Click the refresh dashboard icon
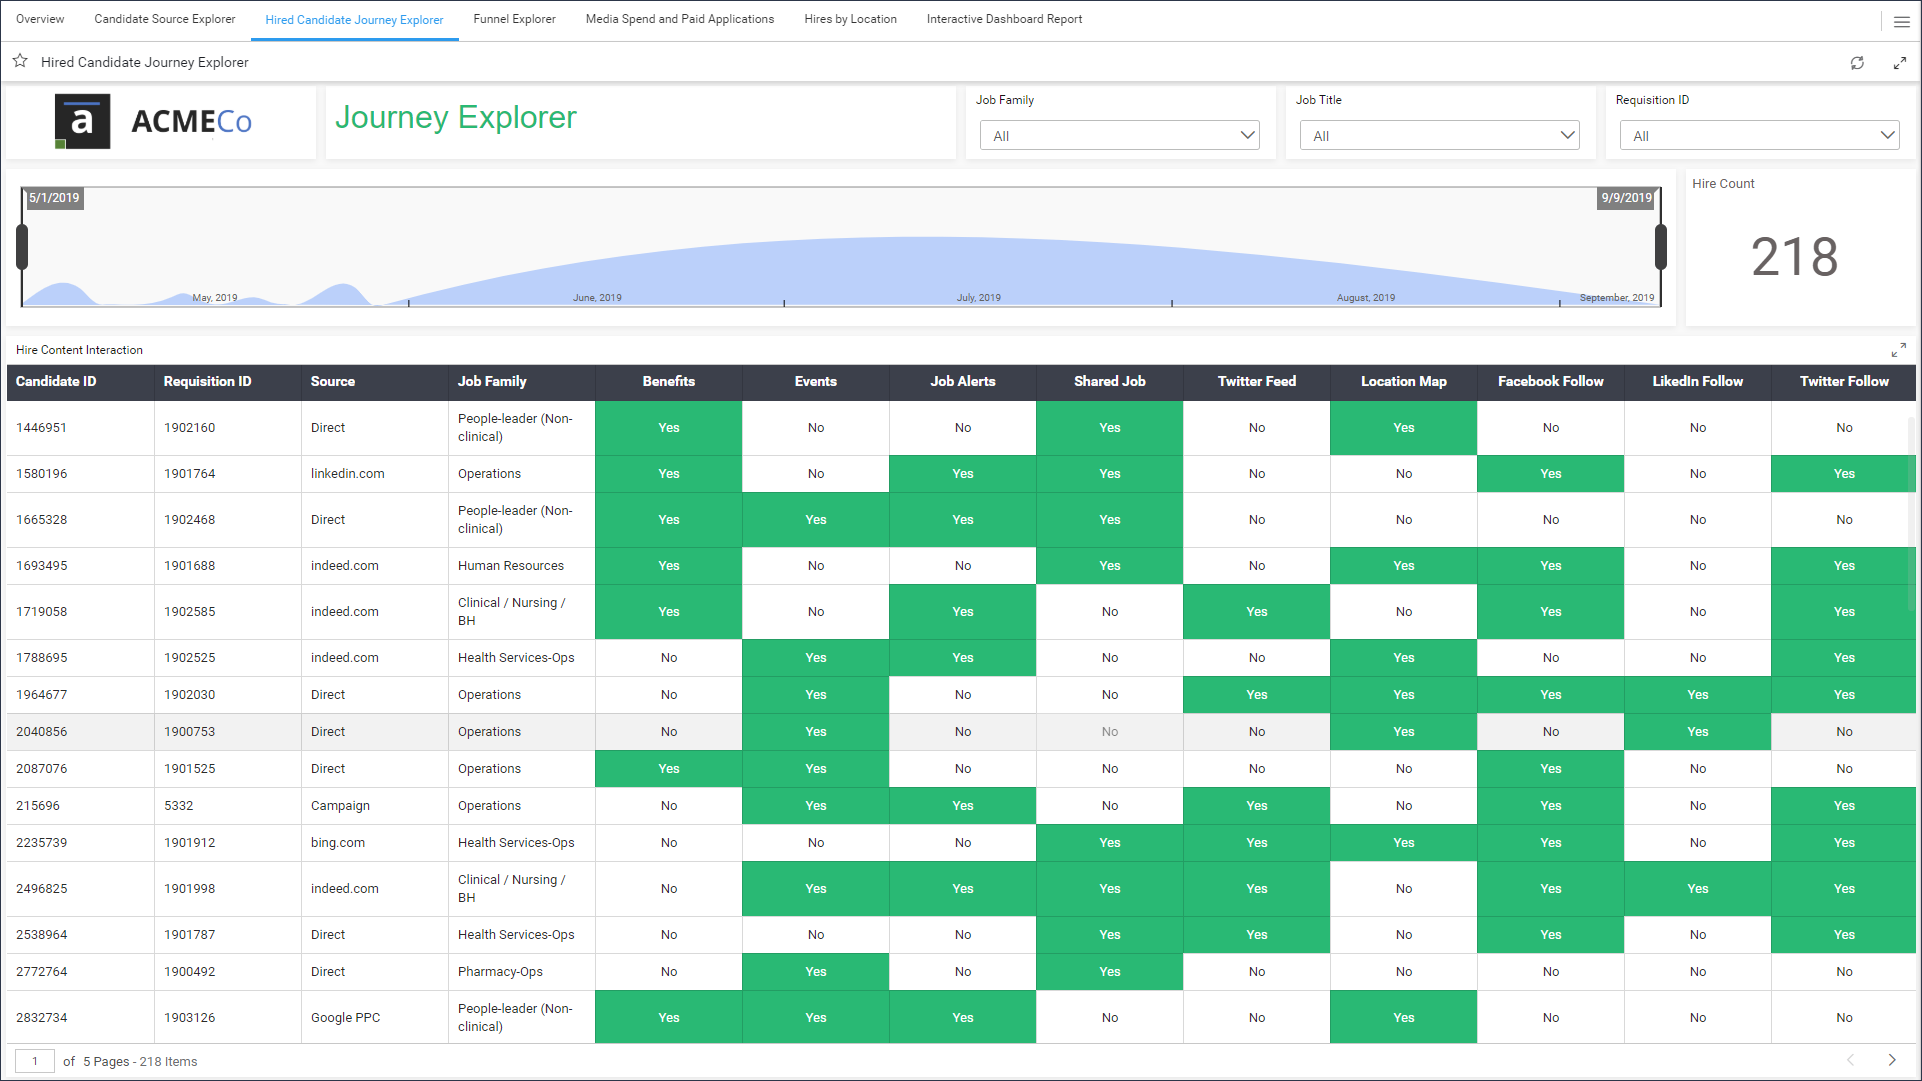 click(x=1857, y=63)
